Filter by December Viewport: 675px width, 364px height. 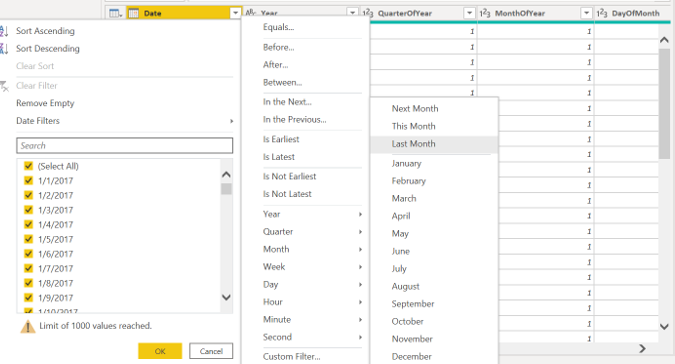pyautogui.click(x=412, y=357)
